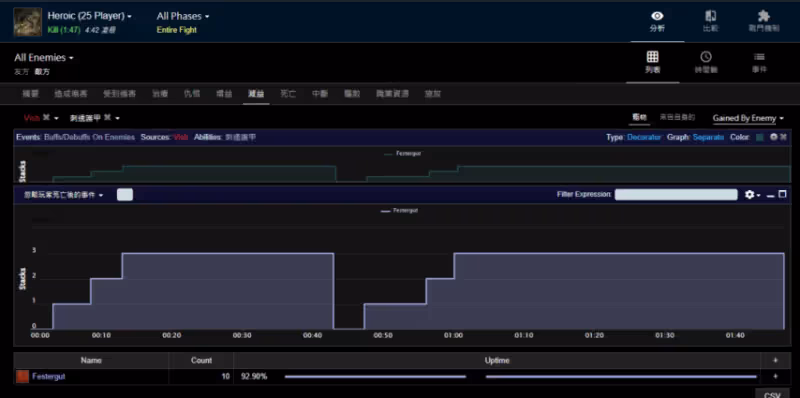The image size is (800, 398).
Task: Click the Festergut boss portrait thumbnail
Action: pyautogui.click(x=28, y=22)
